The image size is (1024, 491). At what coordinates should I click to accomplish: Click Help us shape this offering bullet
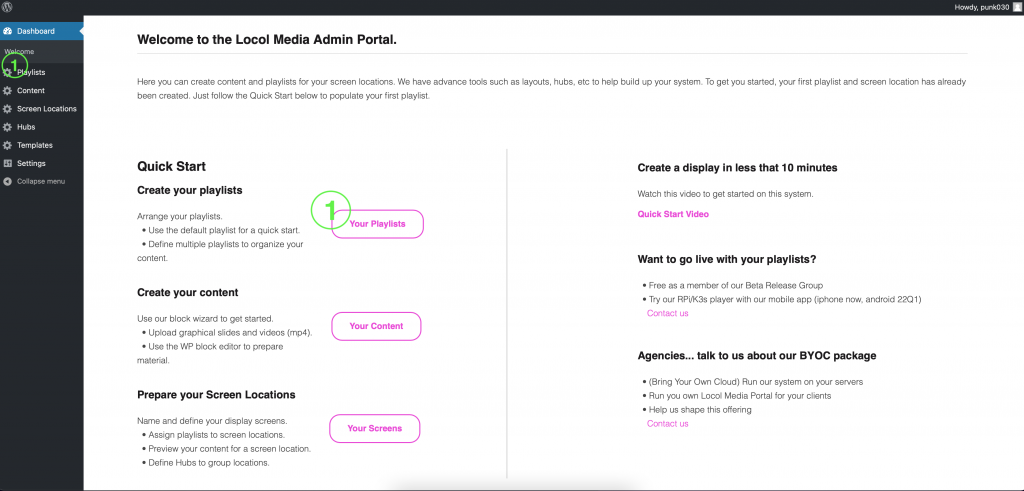click(x=700, y=410)
